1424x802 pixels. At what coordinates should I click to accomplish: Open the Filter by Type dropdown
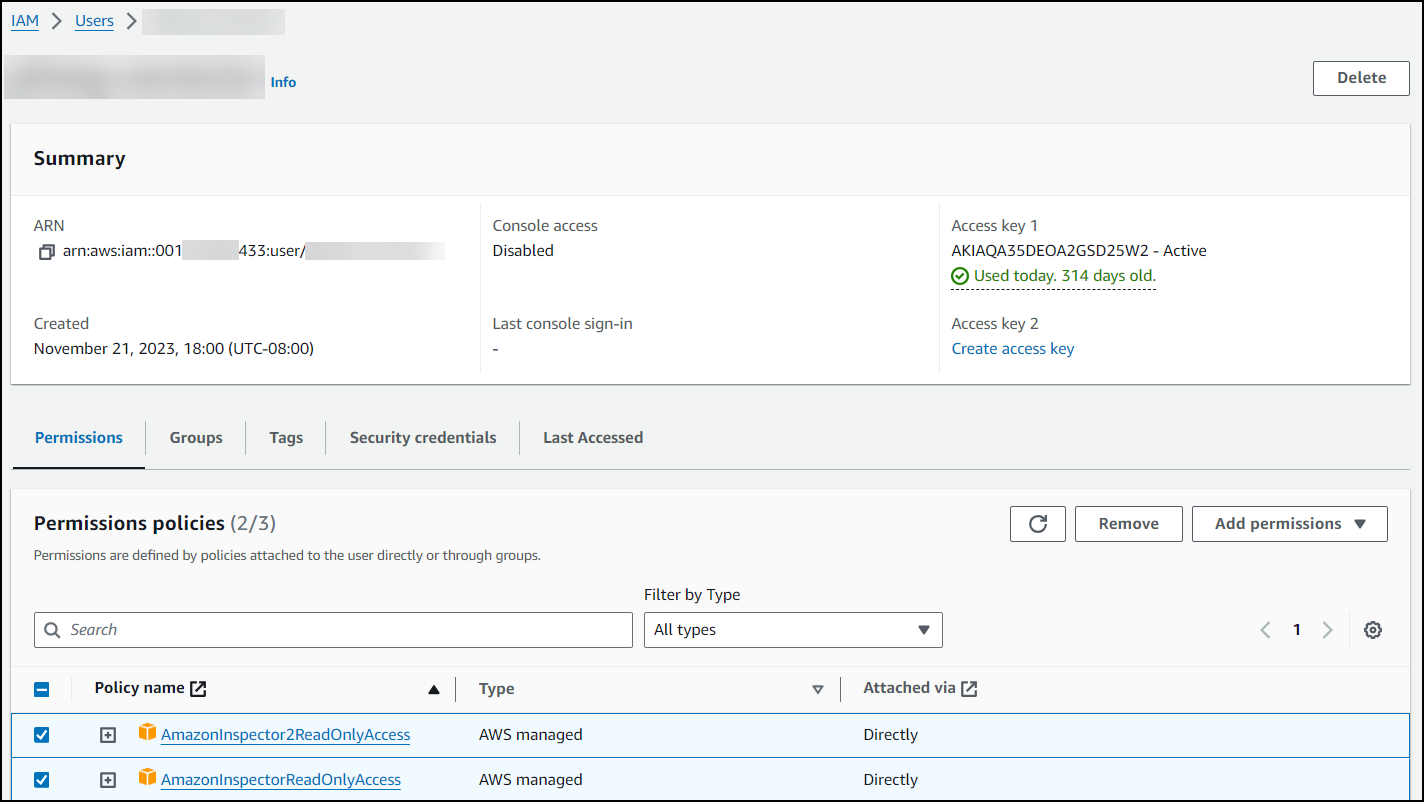[793, 630]
